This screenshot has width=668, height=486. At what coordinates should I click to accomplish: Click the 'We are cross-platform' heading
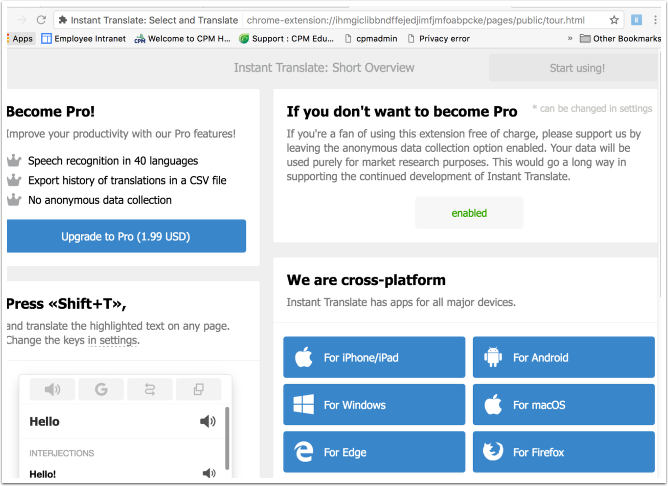(366, 280)
